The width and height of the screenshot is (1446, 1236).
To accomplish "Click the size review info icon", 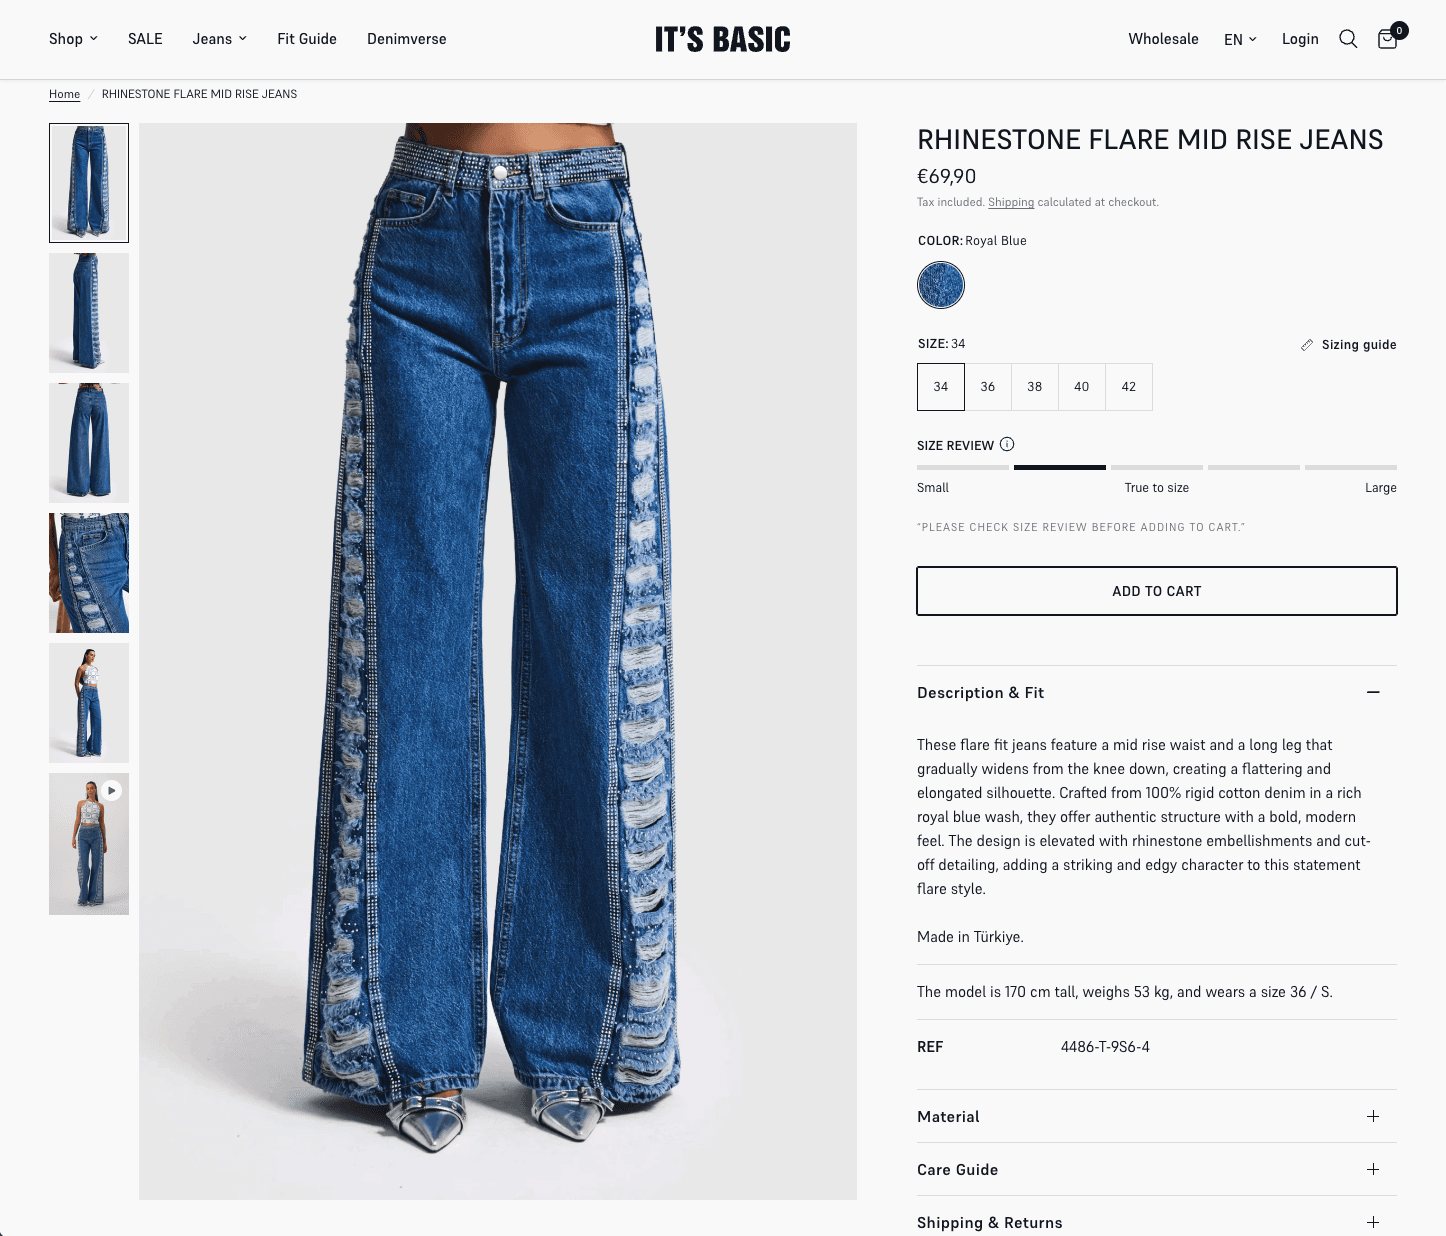I will (x=1007, y=444).
